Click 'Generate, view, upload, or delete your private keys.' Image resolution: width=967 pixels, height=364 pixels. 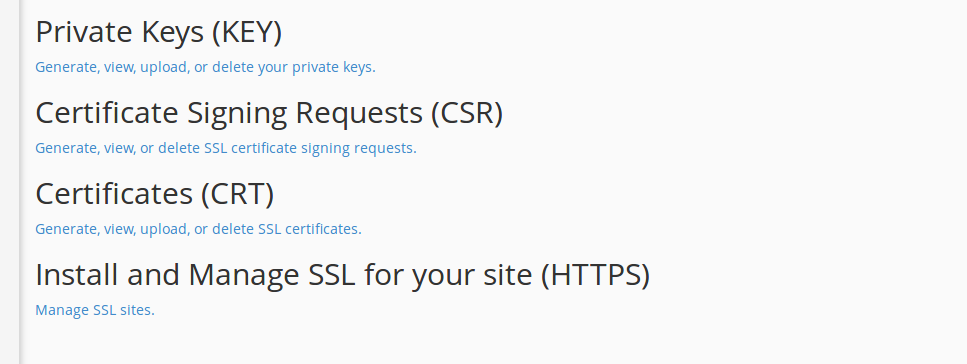click(x=205, y=67)
